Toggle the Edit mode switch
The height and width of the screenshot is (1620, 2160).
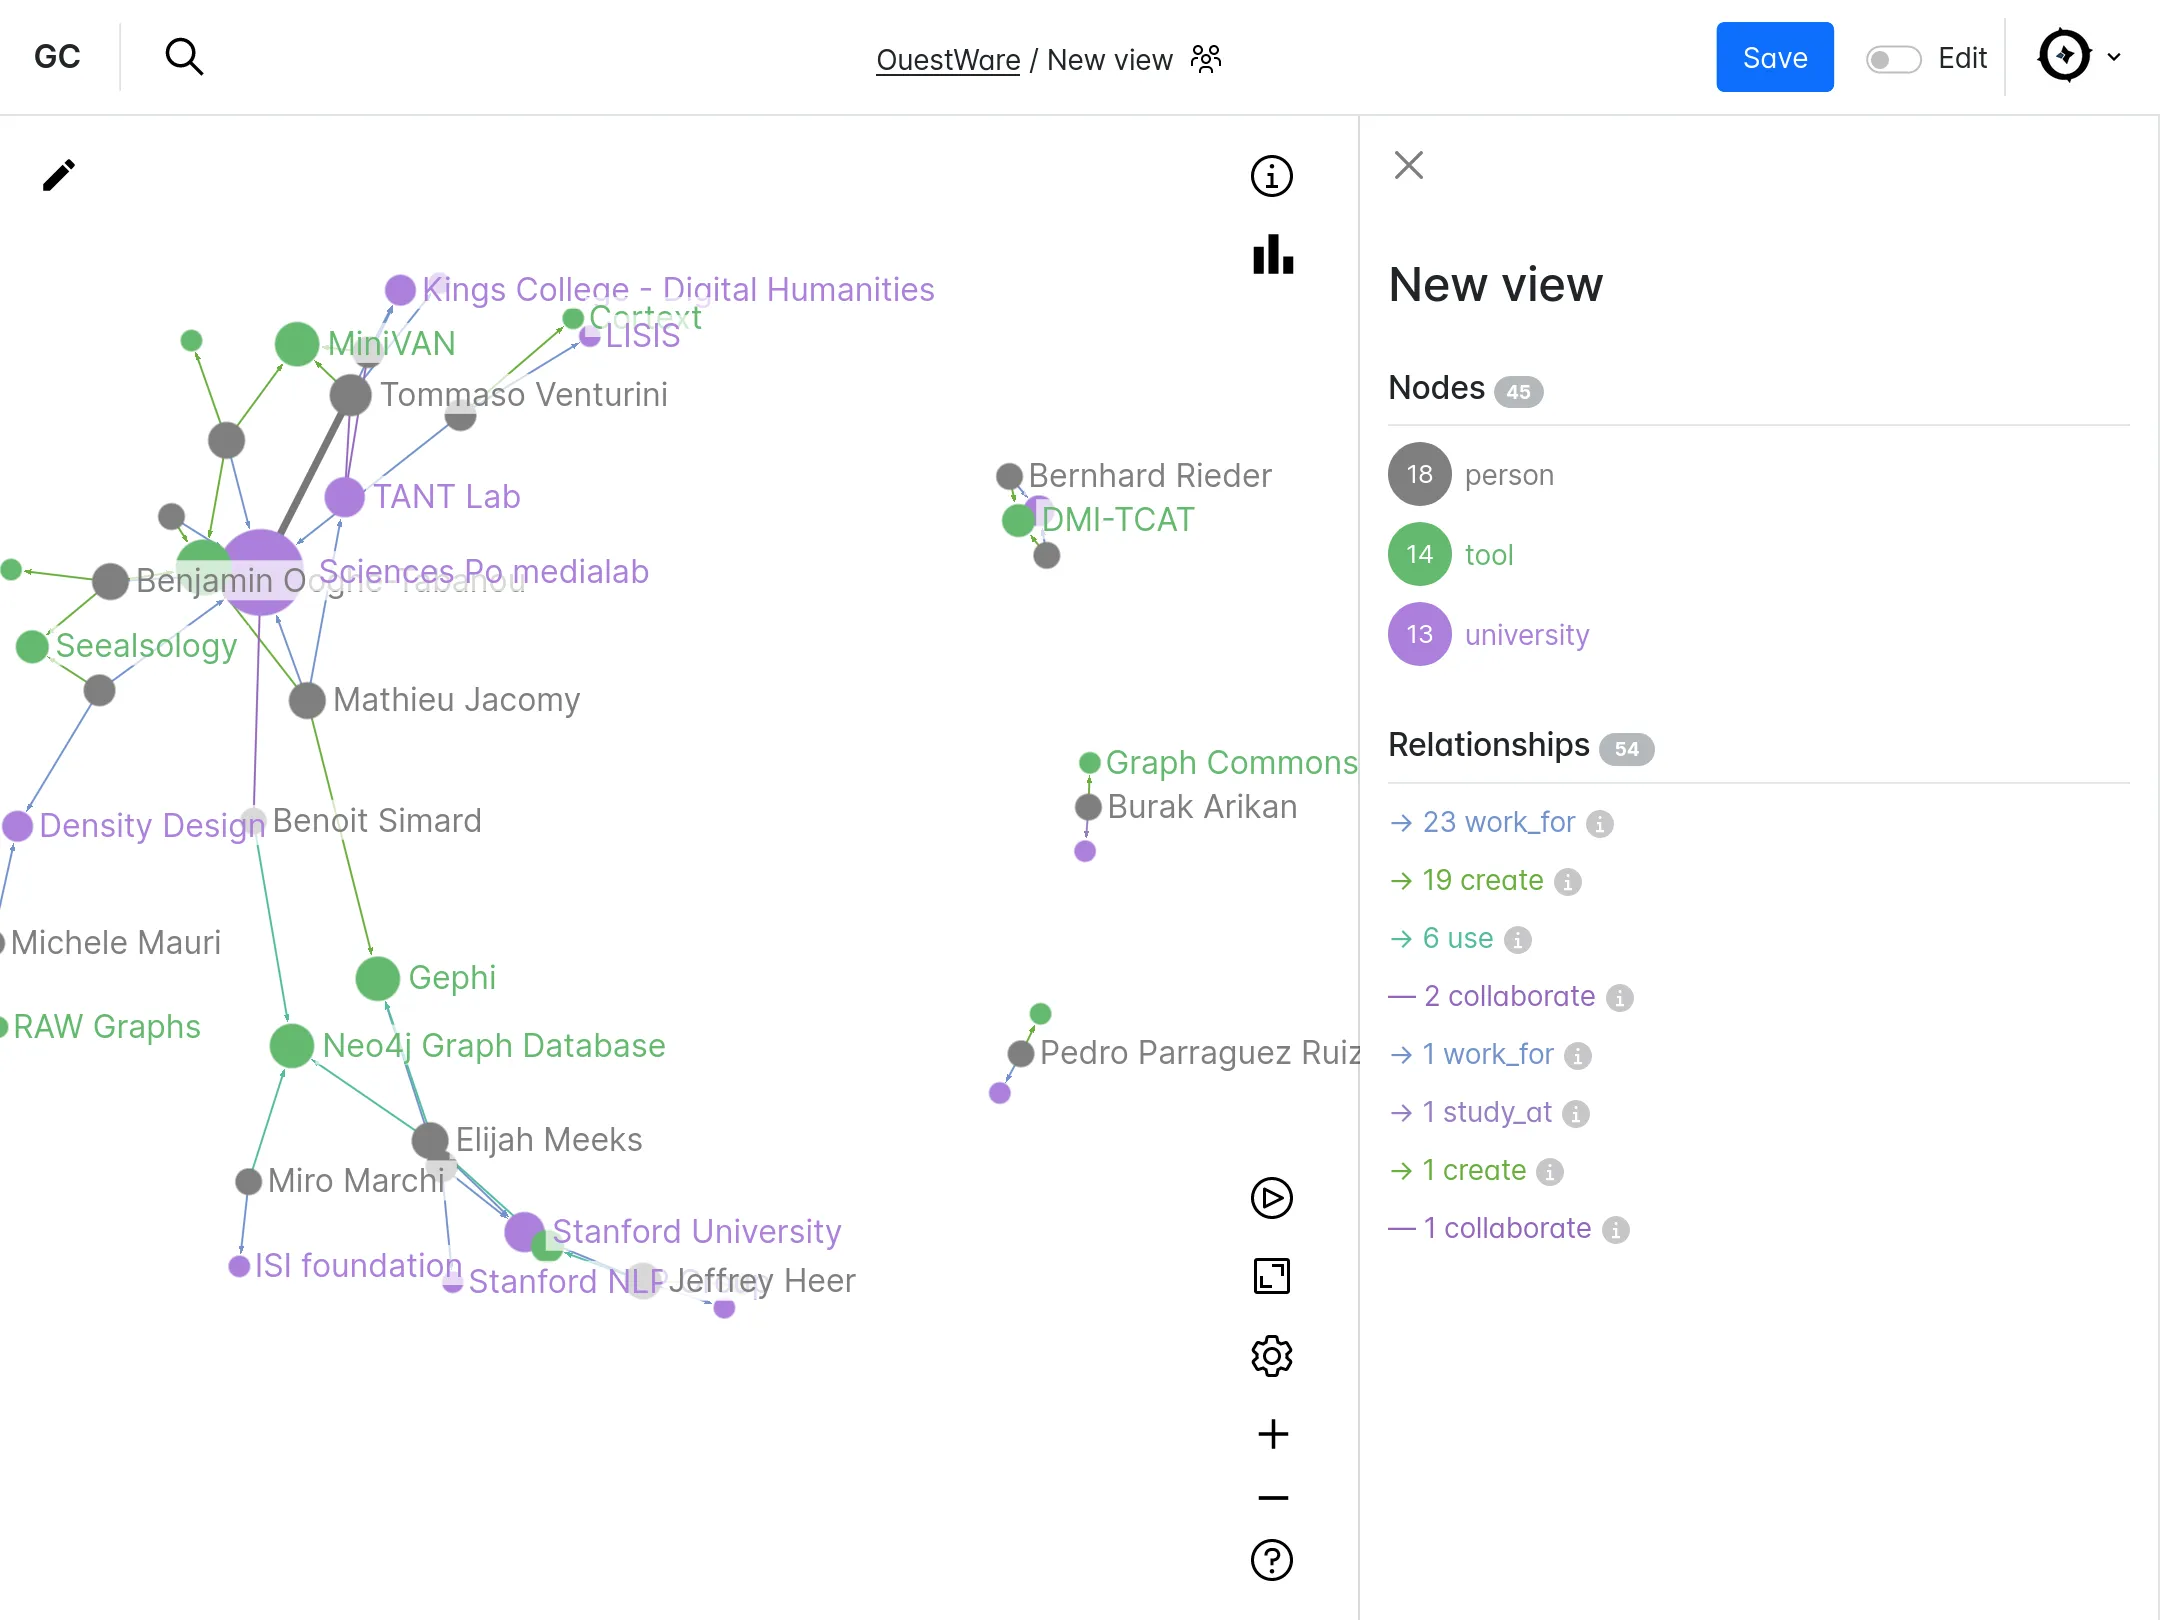click(1893, 59)
